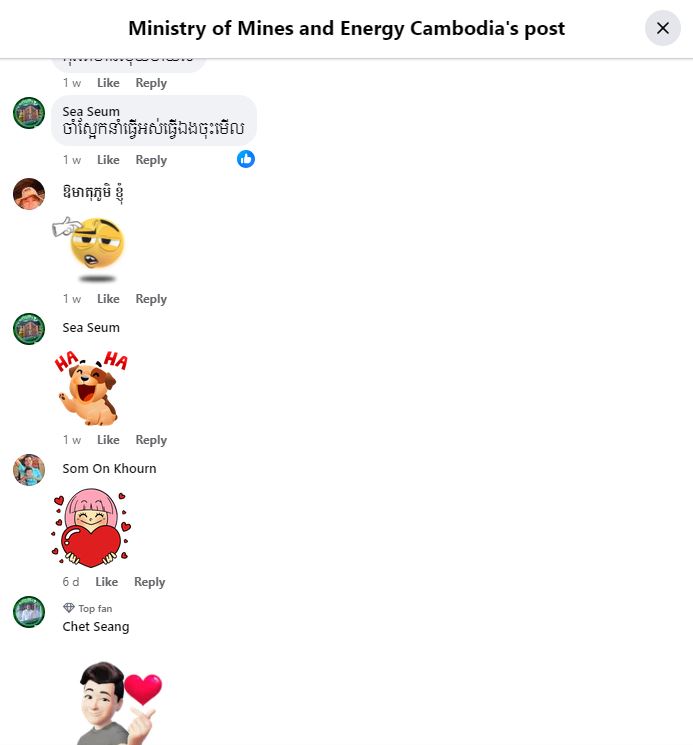Click the Top fan diamond badge icon
Viewport: 693px width, 745px height.
pos(69,608)
